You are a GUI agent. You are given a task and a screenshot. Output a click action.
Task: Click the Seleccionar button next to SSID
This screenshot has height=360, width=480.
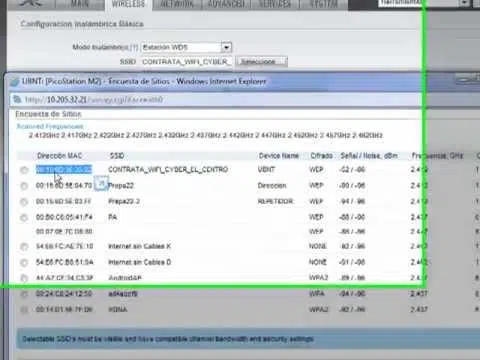tap(261, 62)
